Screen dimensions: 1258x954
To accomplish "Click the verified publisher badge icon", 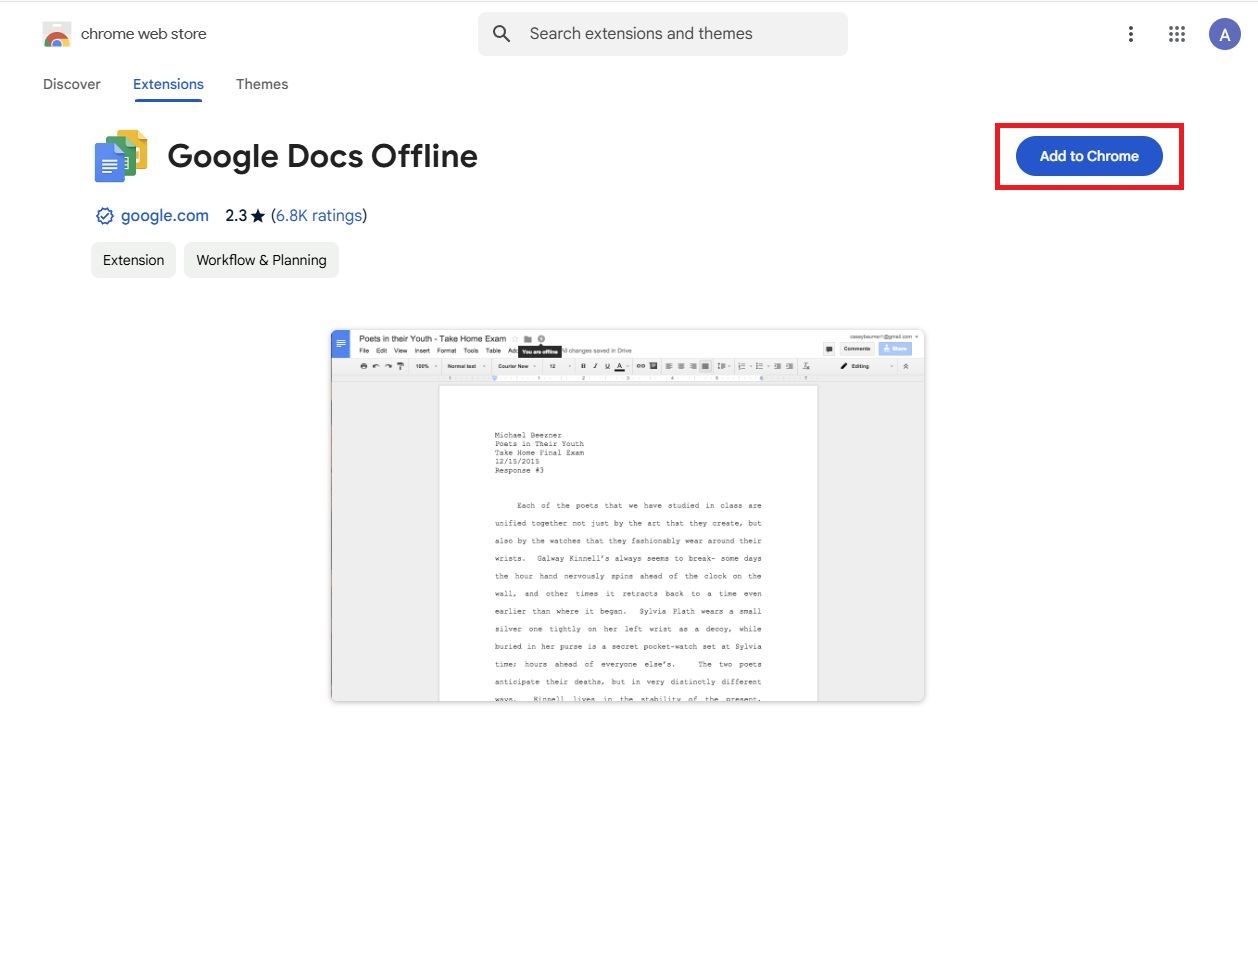I will (x=104, y=216).
